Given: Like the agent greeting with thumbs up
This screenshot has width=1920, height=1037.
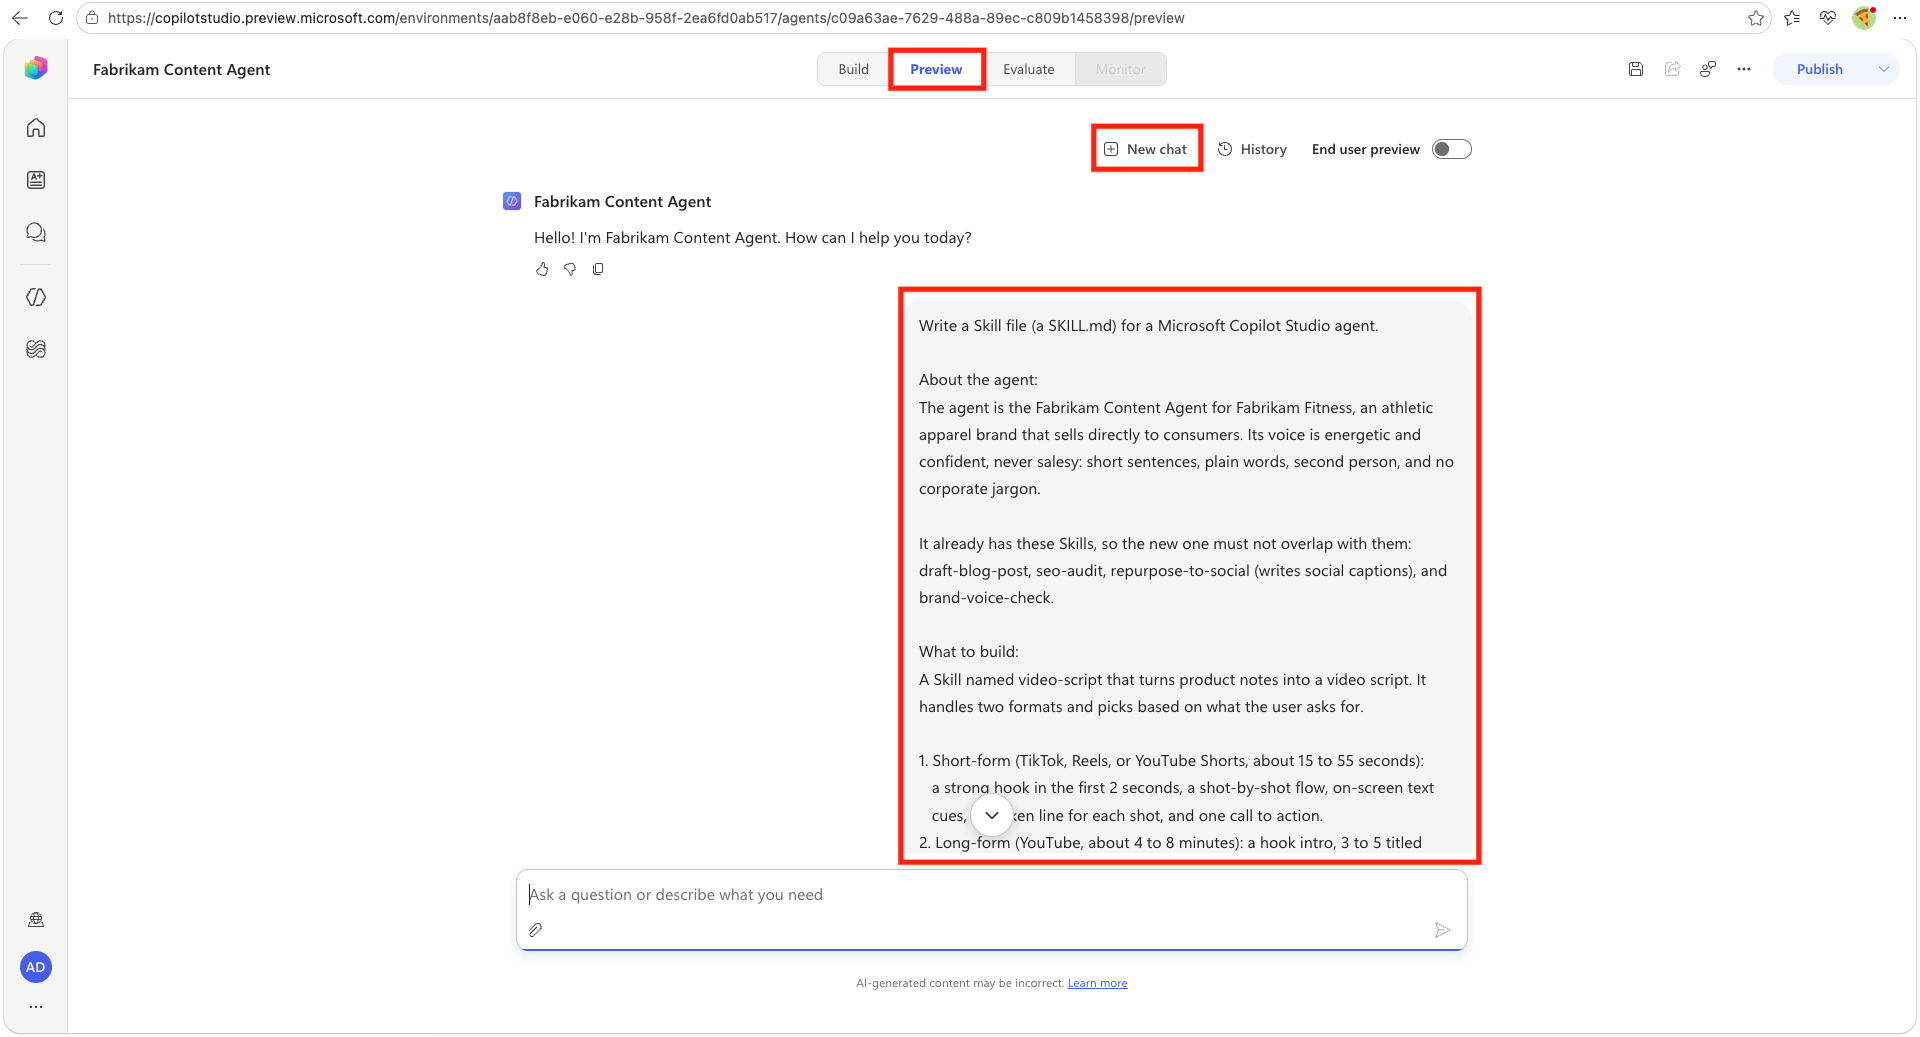Looking at the screenshot, I should (542, 269).
